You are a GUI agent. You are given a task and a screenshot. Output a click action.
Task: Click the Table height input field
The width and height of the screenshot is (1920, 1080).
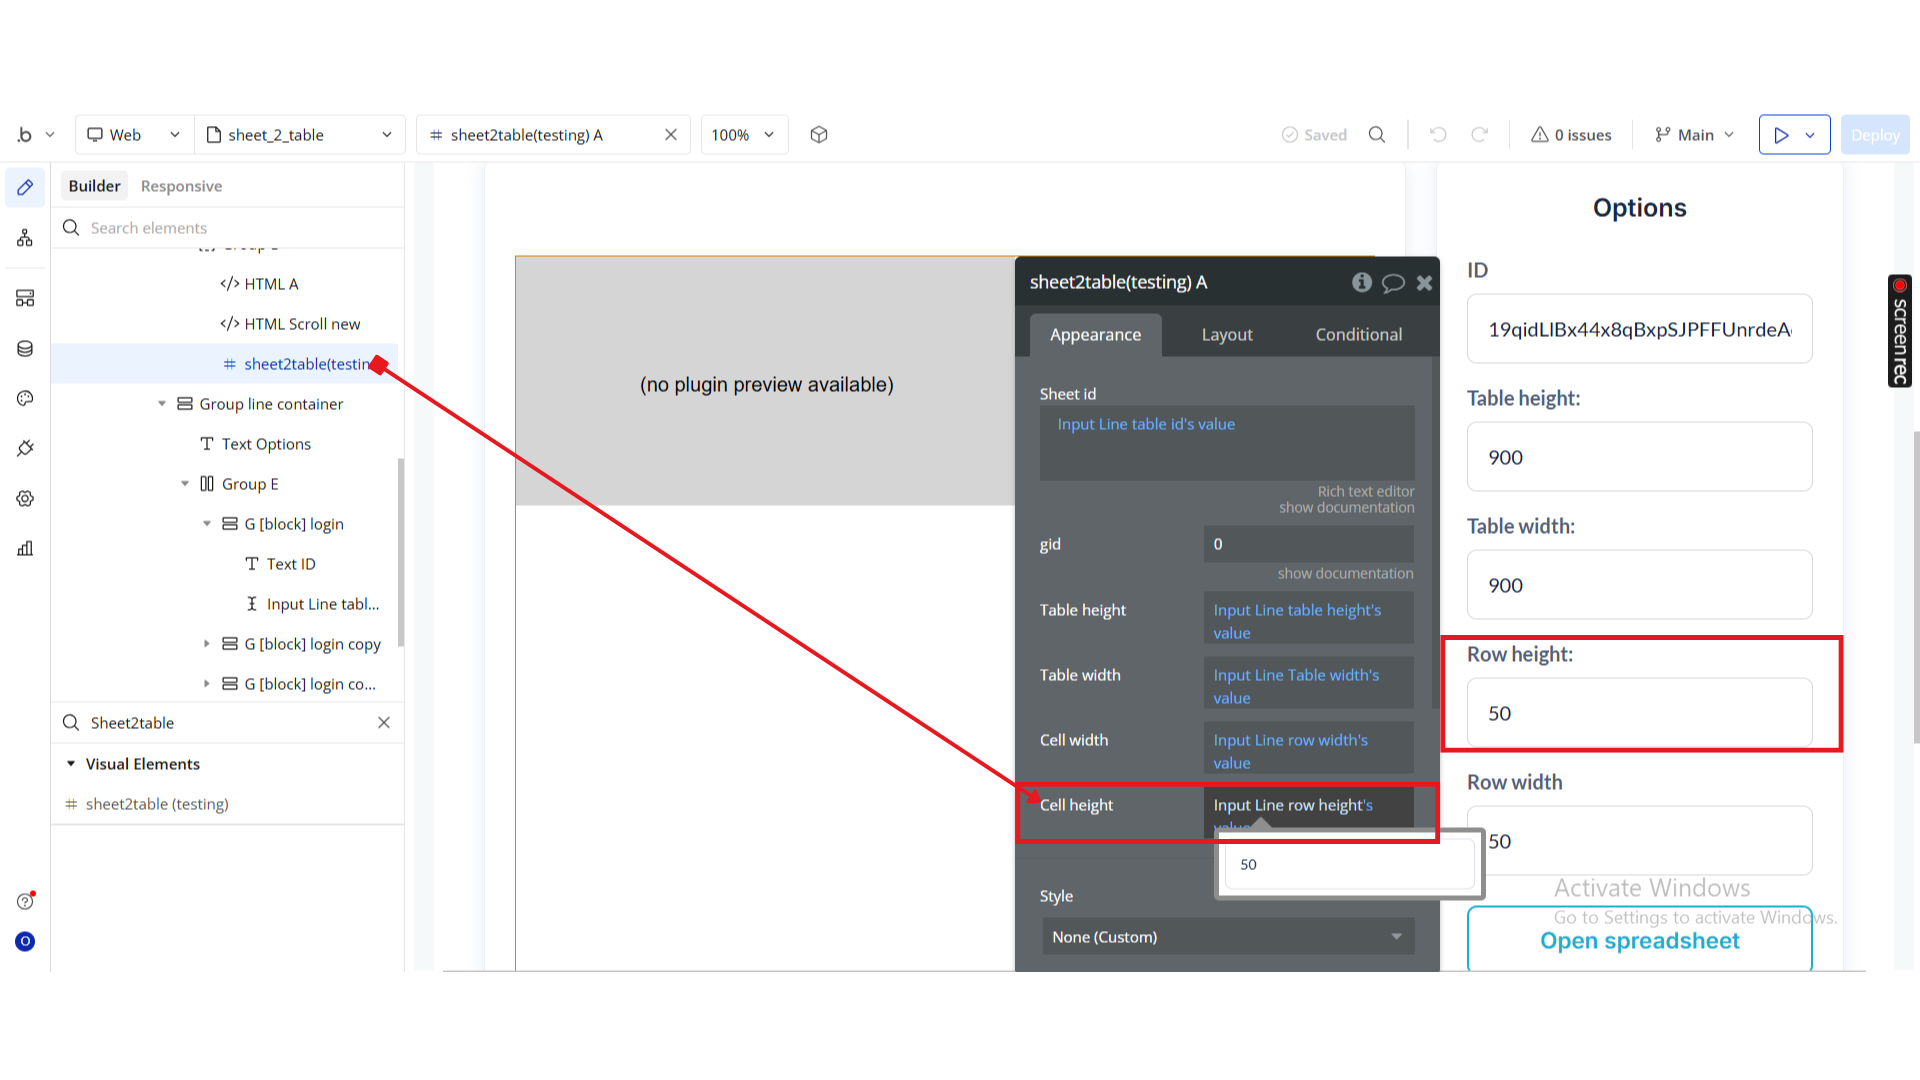point(1639,457)
